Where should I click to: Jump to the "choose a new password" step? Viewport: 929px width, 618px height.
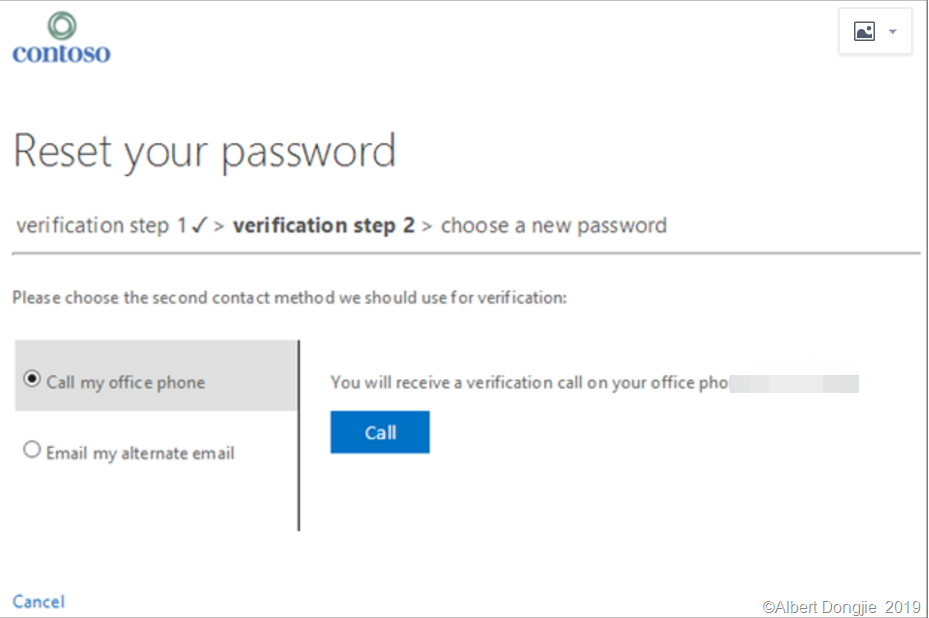pyautogui.click(x=553, y=225)
